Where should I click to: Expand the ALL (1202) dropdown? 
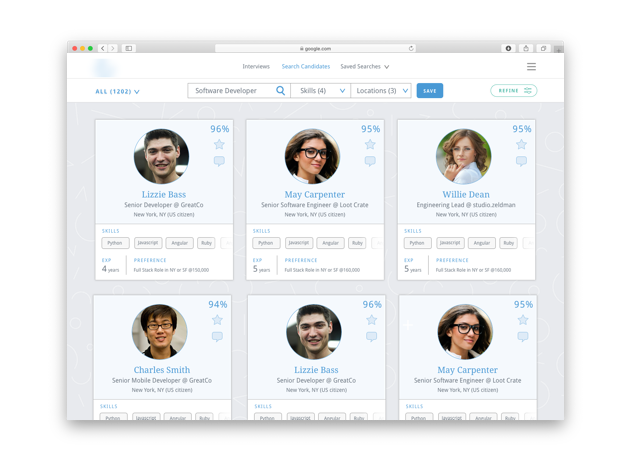click(x=117, y=91)
